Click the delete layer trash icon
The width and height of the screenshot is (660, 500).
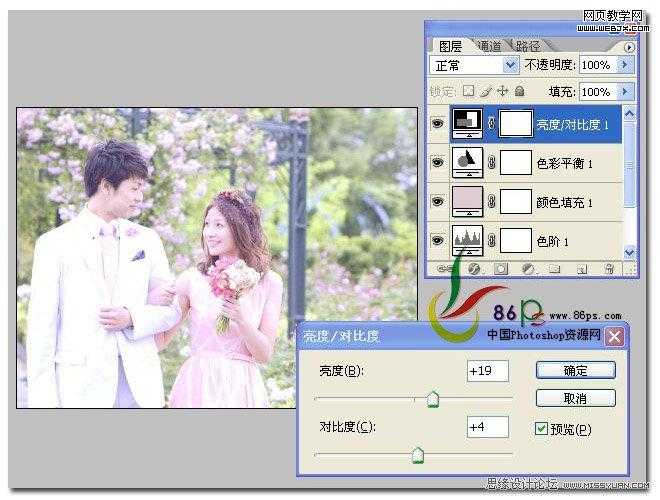click(x=609, y=269)
